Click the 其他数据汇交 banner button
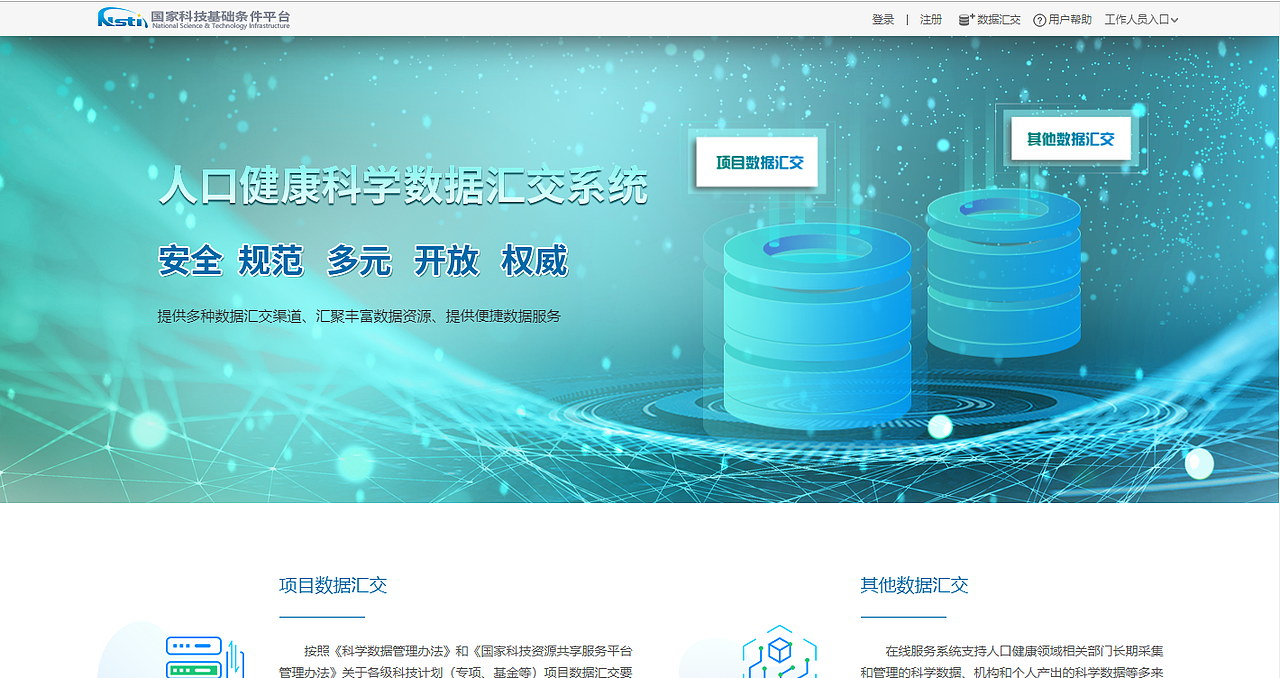 [1070, 139]
